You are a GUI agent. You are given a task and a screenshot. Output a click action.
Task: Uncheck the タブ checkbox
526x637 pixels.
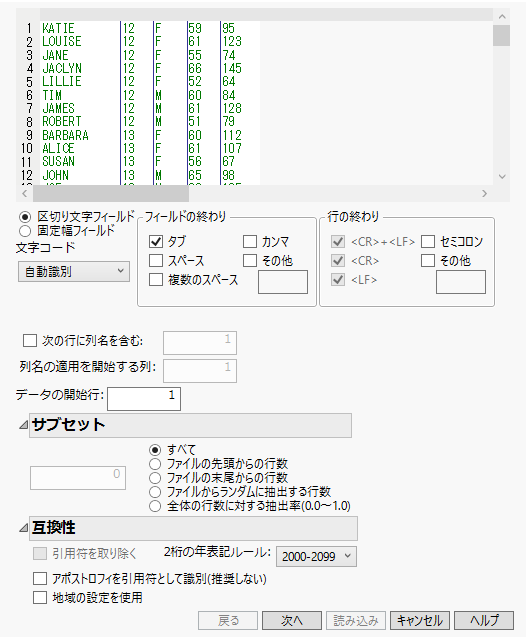tap(156, 241)
